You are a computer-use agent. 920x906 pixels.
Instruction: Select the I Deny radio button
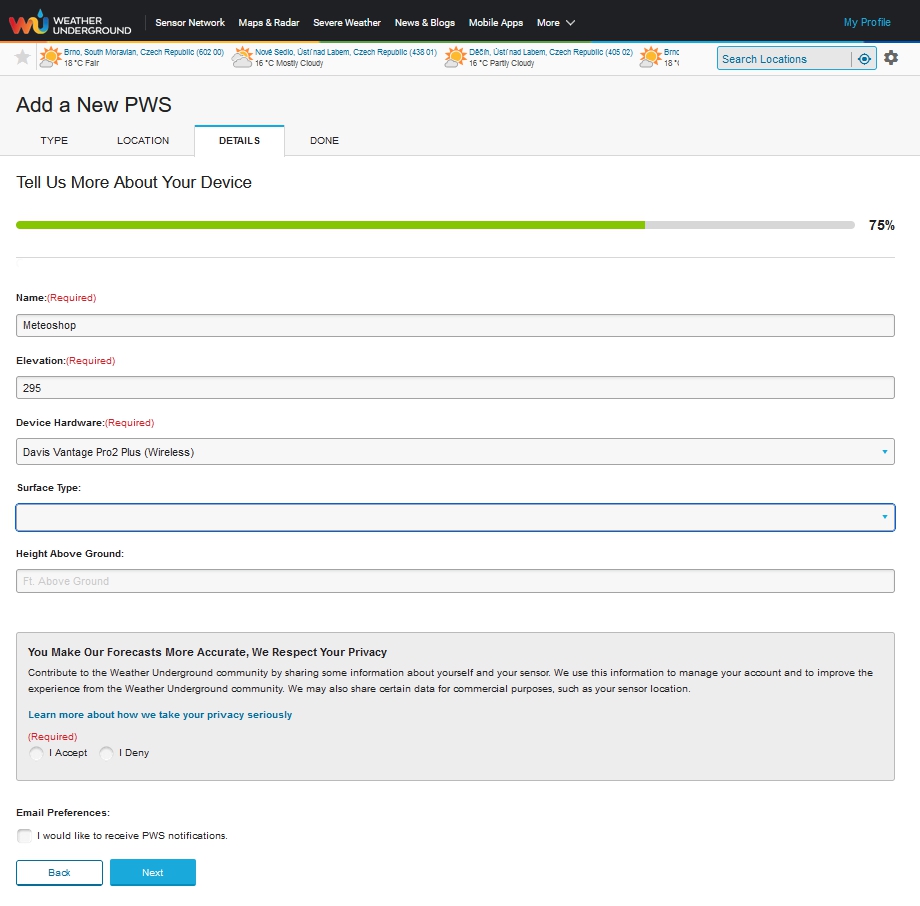pos(107,753)
